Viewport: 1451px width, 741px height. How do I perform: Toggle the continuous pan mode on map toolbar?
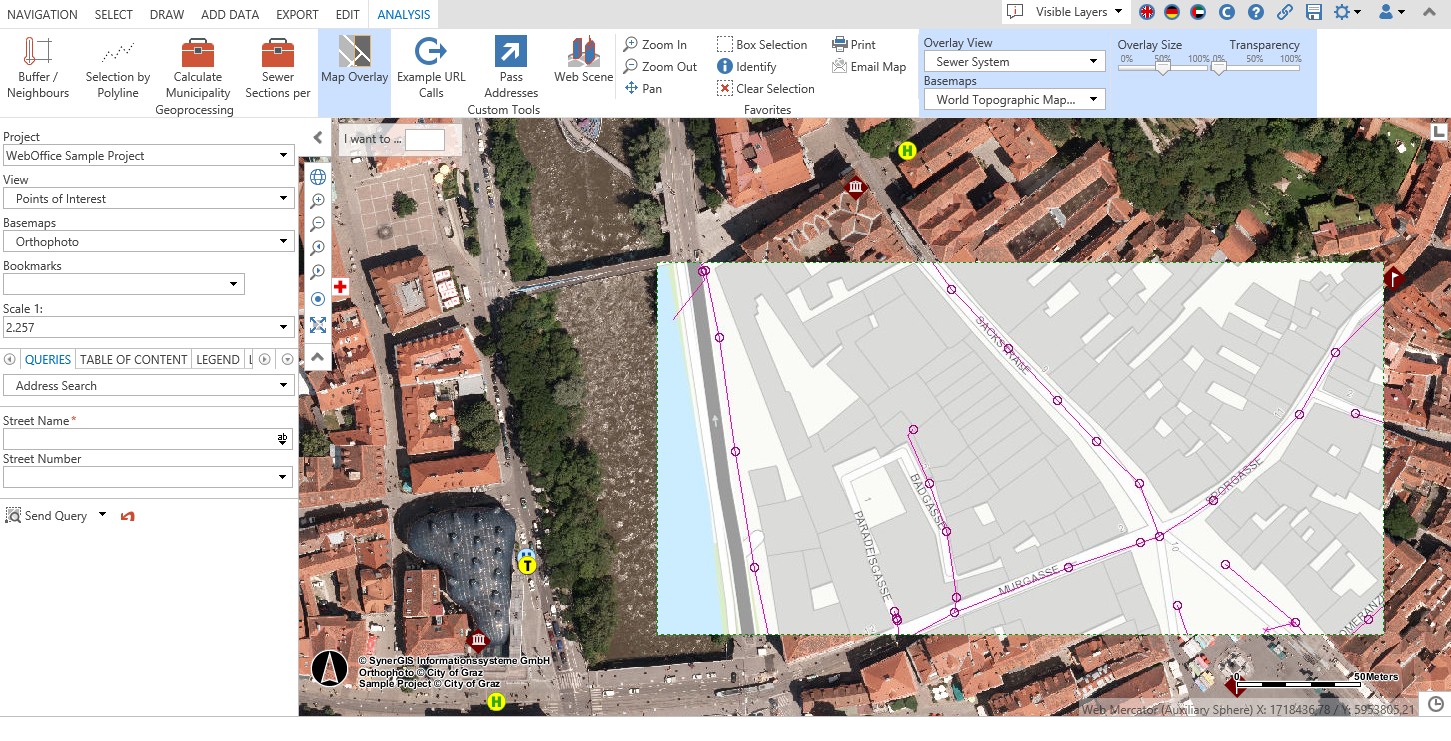point(318,299)
